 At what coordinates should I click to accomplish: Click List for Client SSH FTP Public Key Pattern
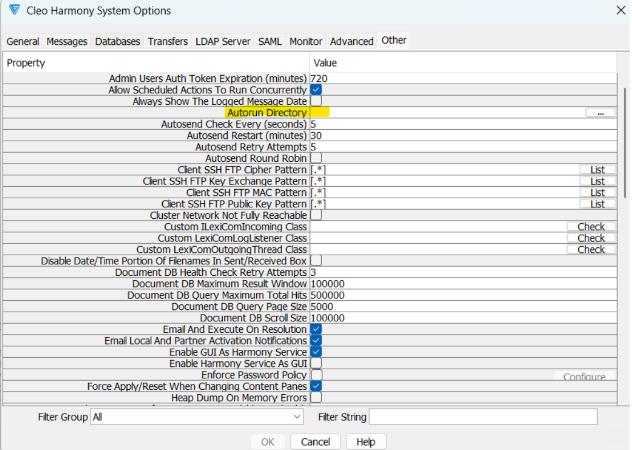[598, 204]
